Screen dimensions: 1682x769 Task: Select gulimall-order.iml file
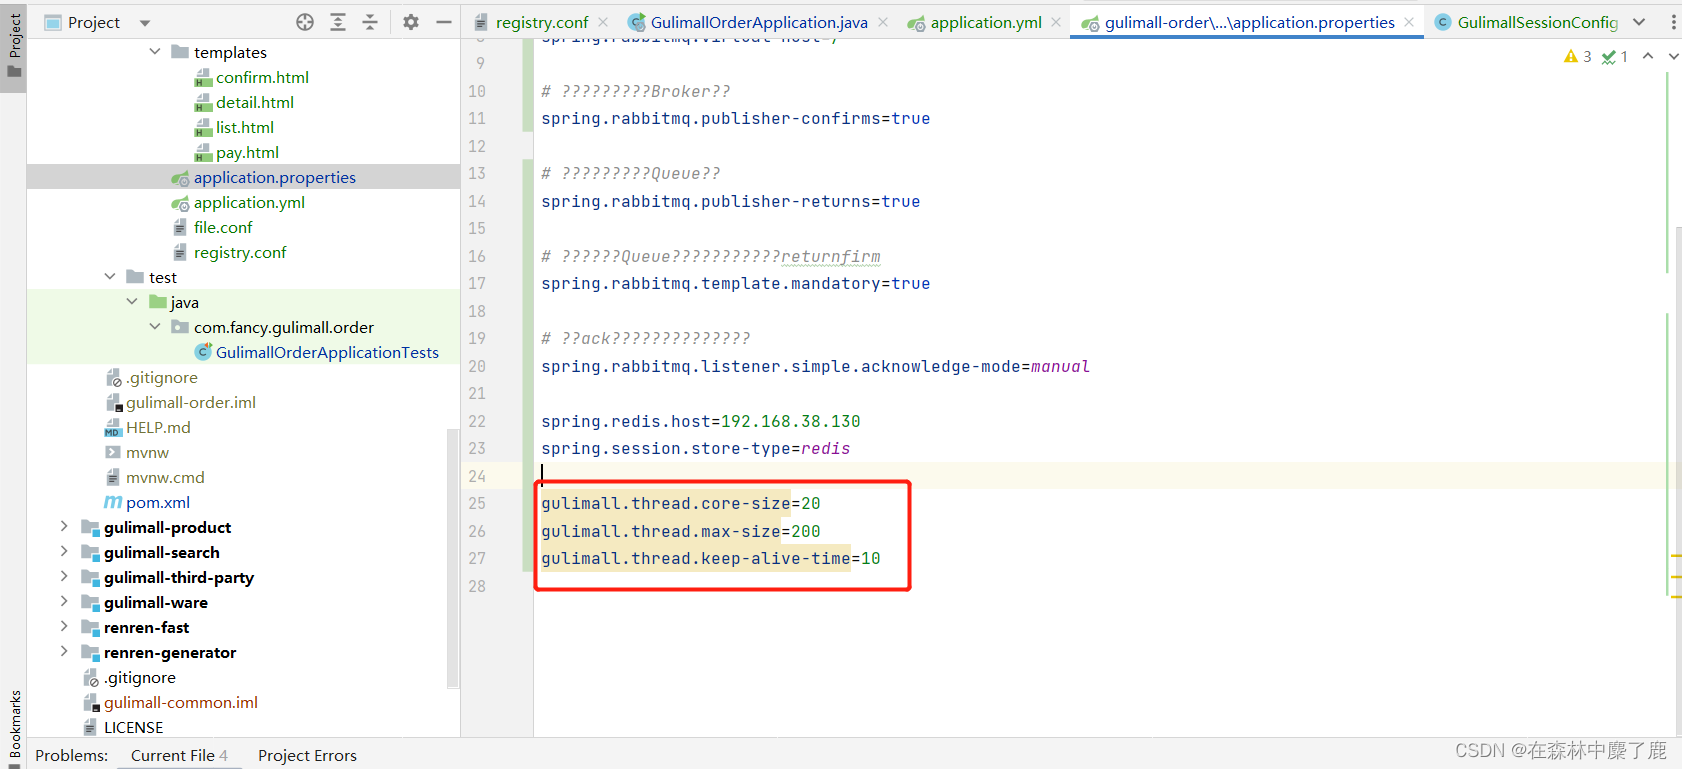coord(190,402)
